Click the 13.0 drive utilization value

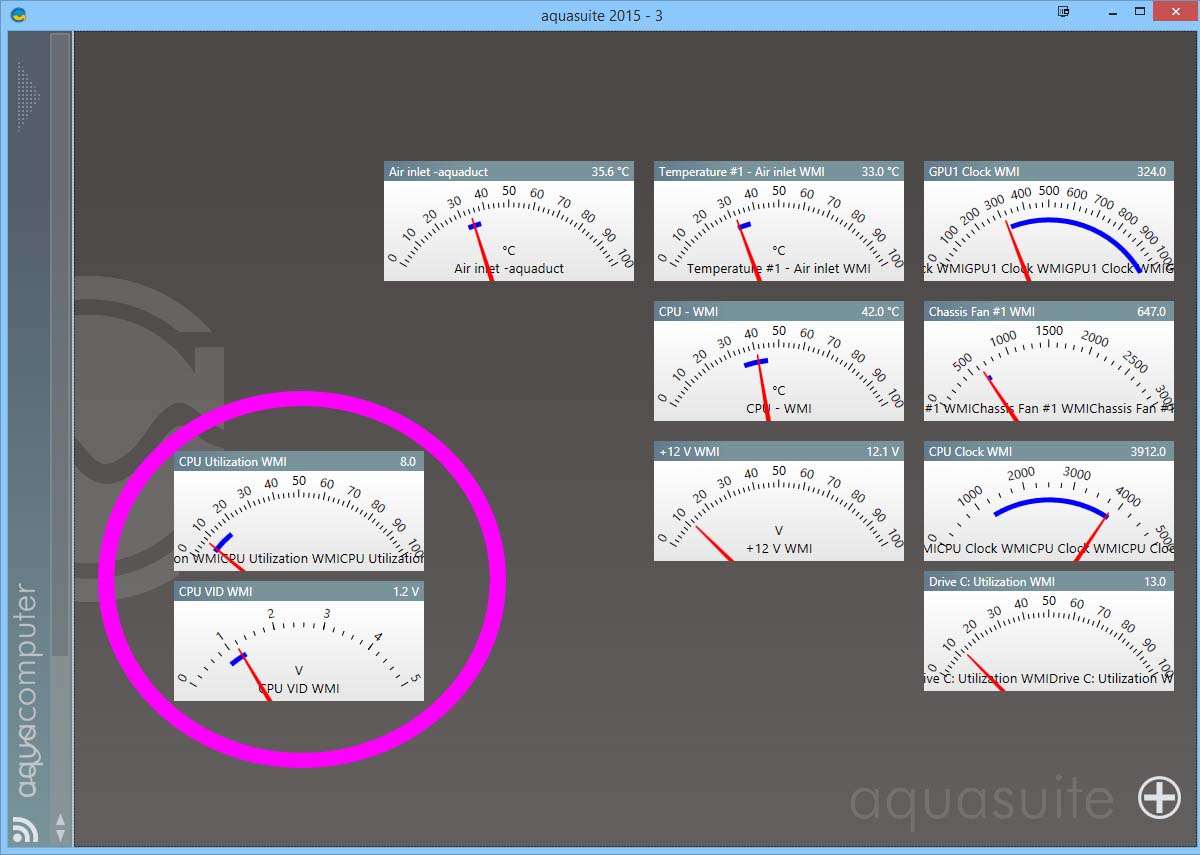pos(1155,582)
